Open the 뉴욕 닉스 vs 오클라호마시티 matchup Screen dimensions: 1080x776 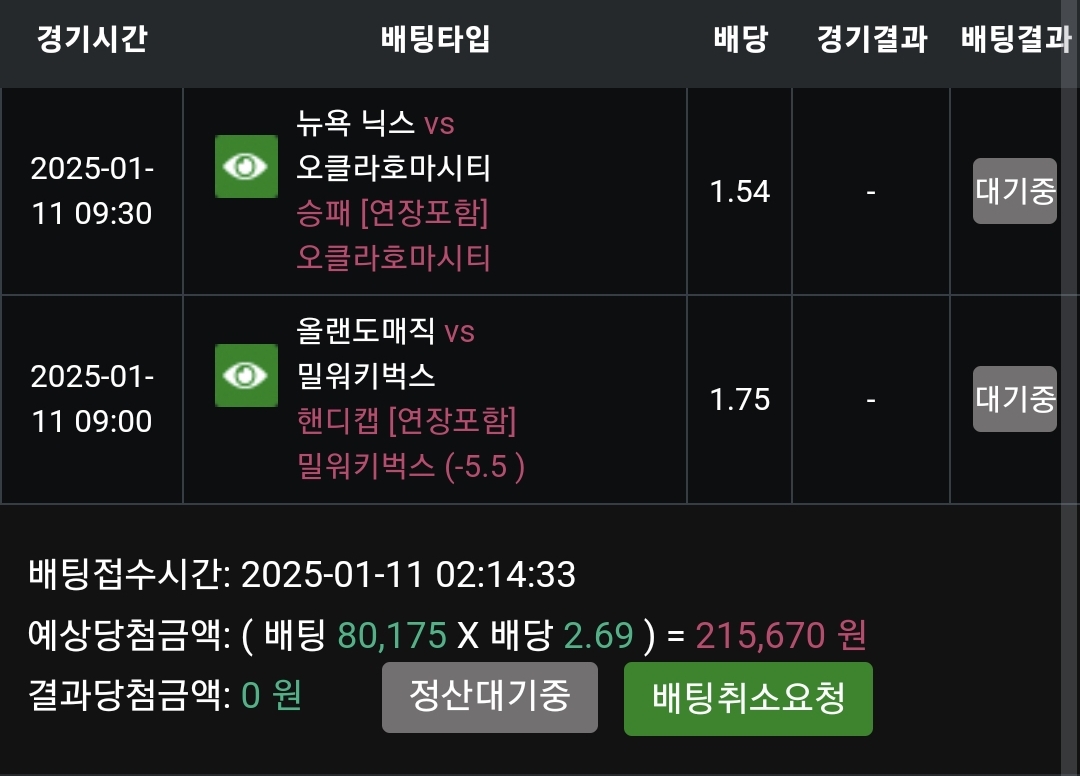tap(393, 145)
